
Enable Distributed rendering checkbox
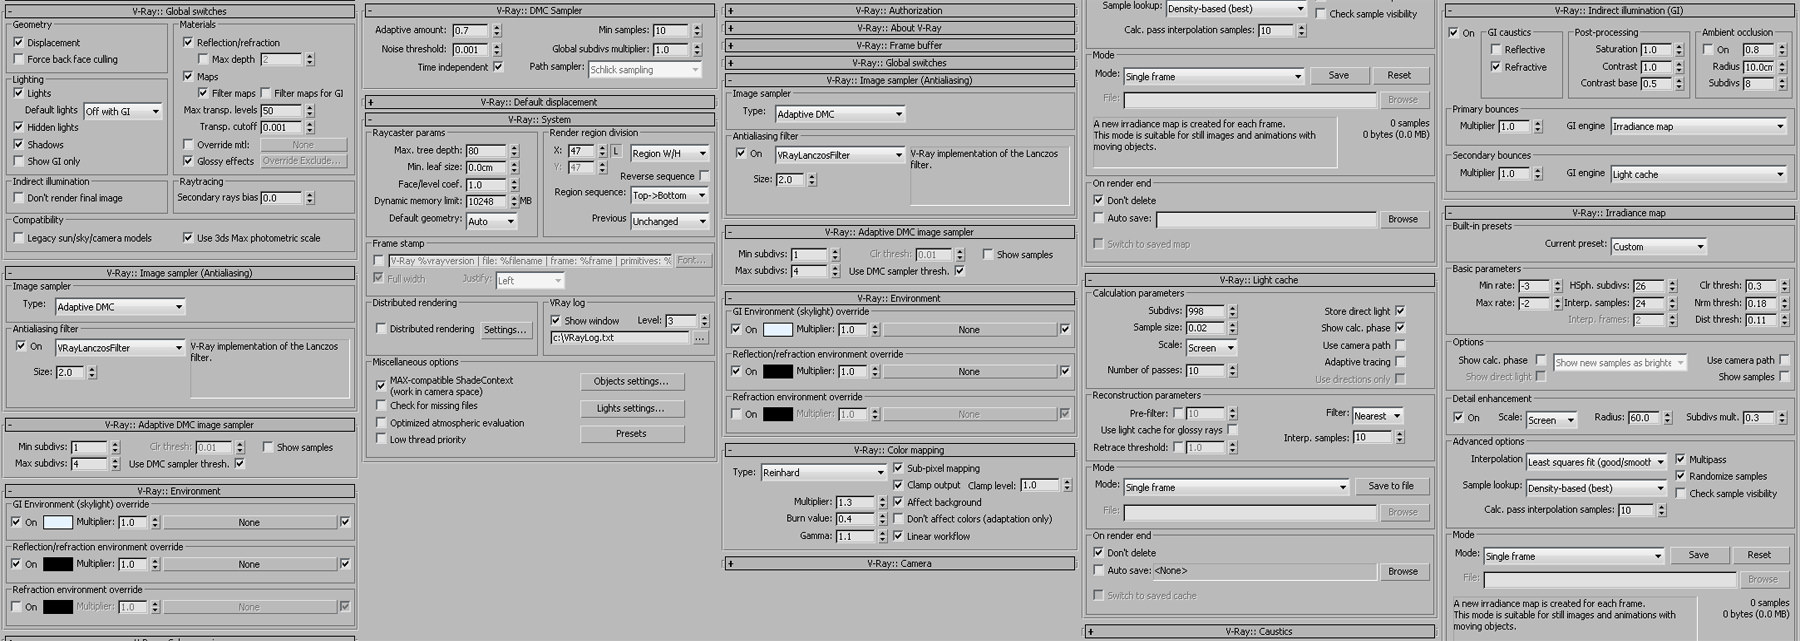click(381, 328)
